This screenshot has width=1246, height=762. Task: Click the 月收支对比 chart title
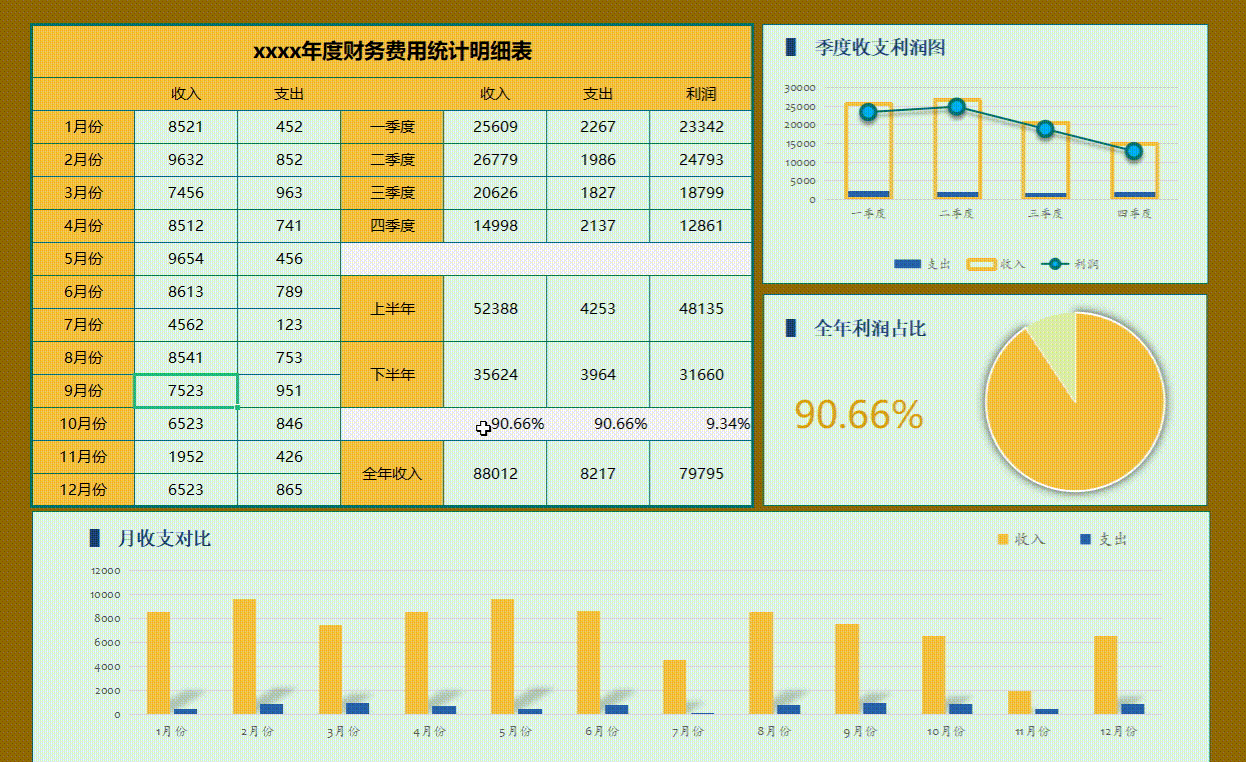(x=164, y=539)
